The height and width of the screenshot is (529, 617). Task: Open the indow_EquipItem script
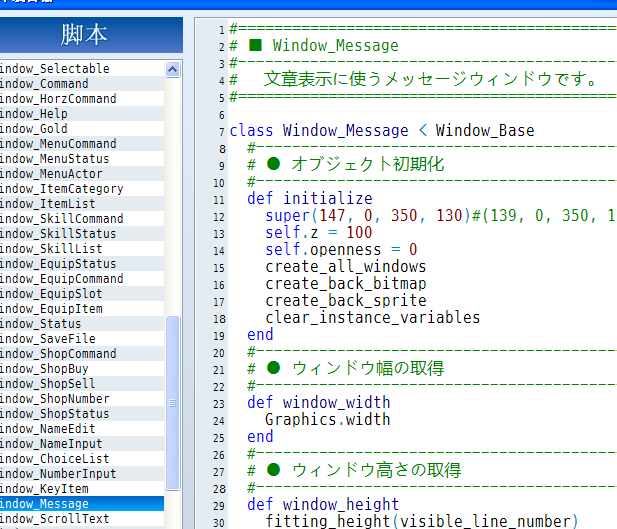[82, 308]
